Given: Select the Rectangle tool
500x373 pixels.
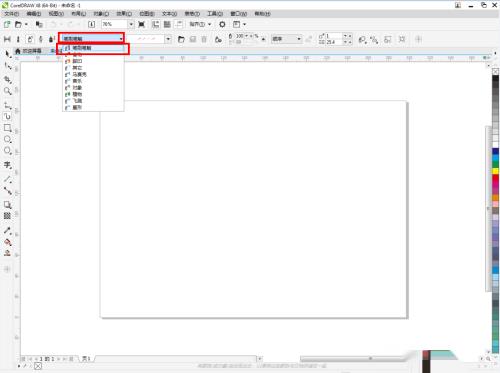Looking at the screenshot, I should click(x=8, y=128).
